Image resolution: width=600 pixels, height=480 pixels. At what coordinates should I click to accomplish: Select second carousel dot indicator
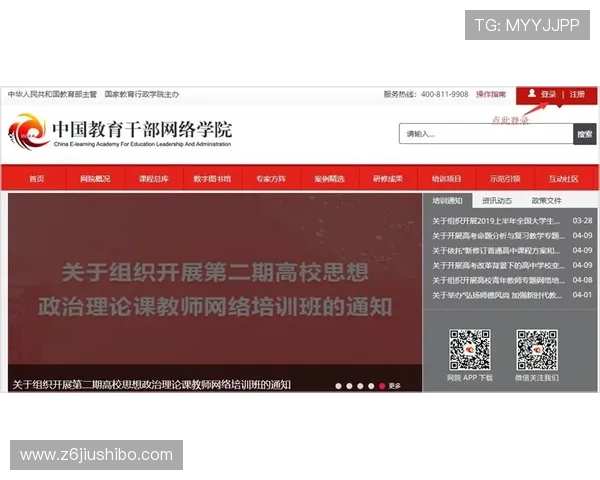(349, 386)
